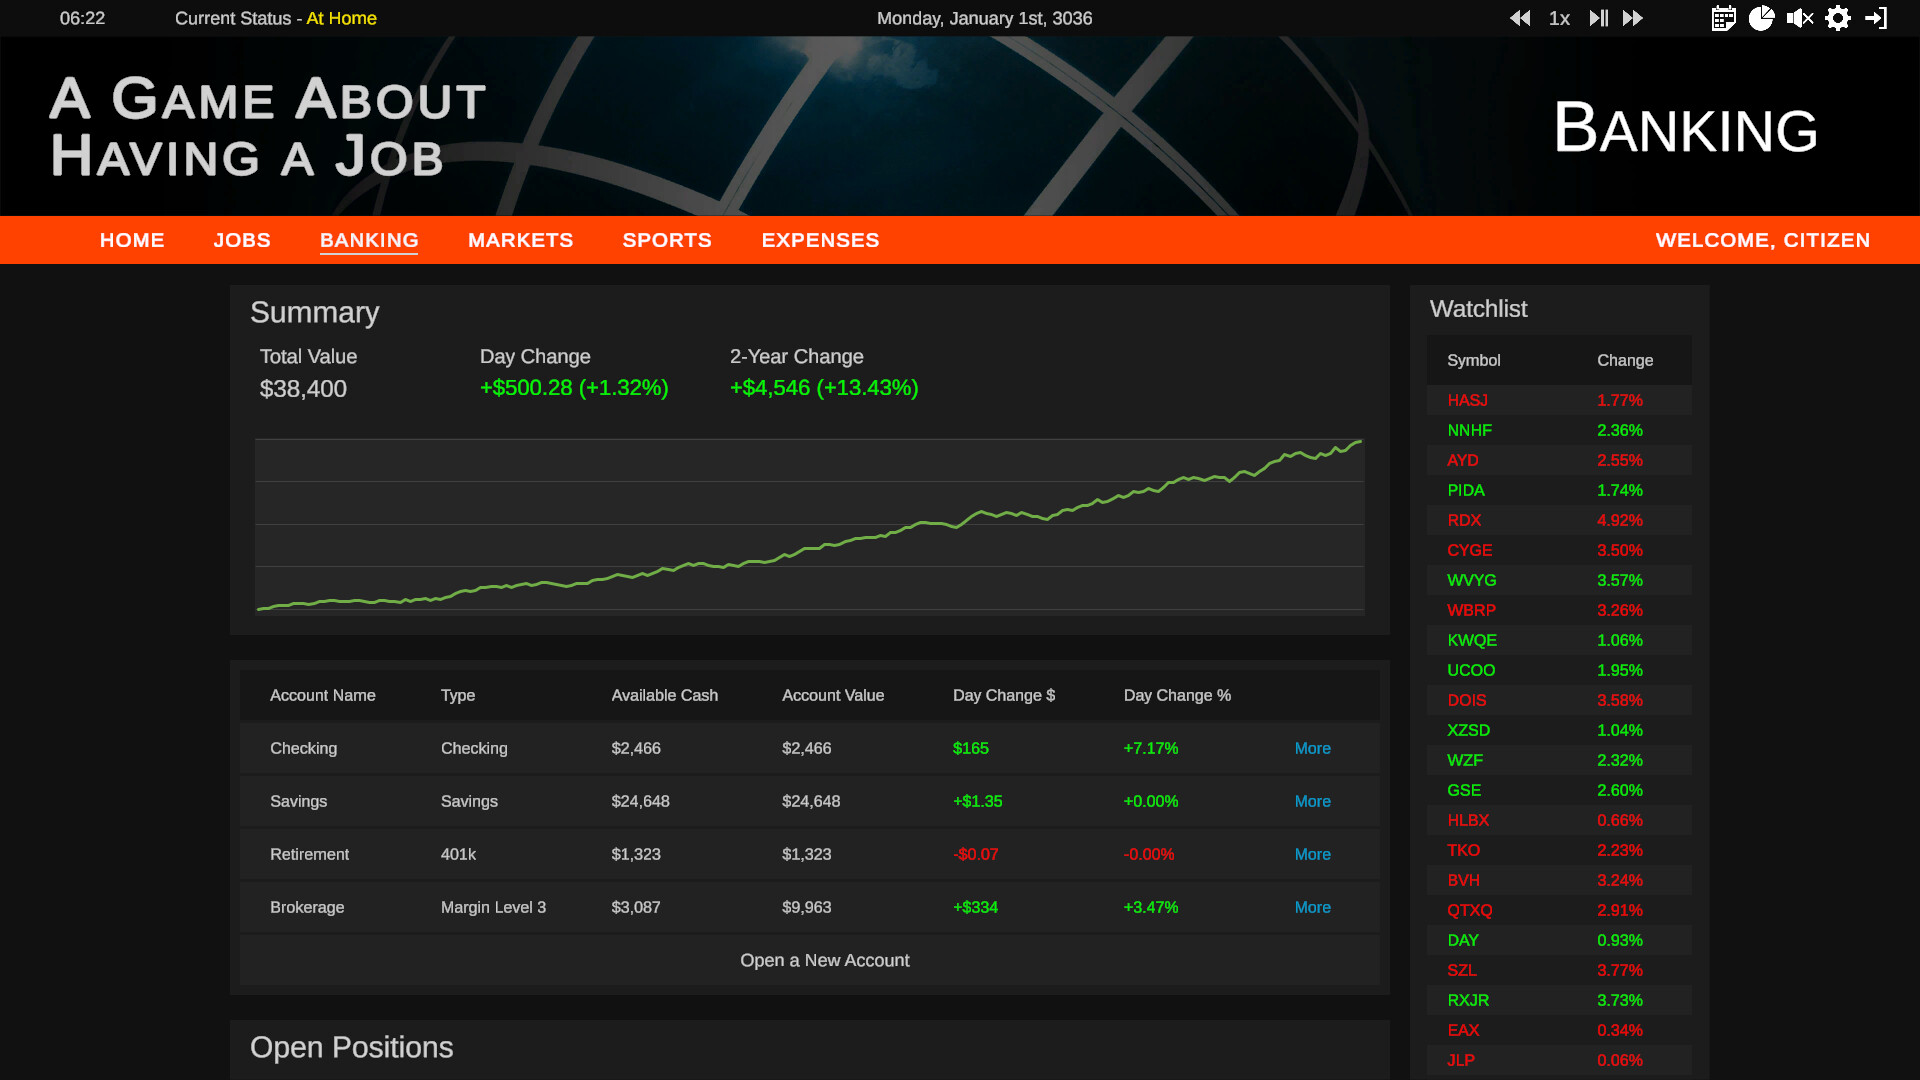Click the portfolio value line chart
The width and height of the screenshot is (1920, 1080).
tap(810, 525)
